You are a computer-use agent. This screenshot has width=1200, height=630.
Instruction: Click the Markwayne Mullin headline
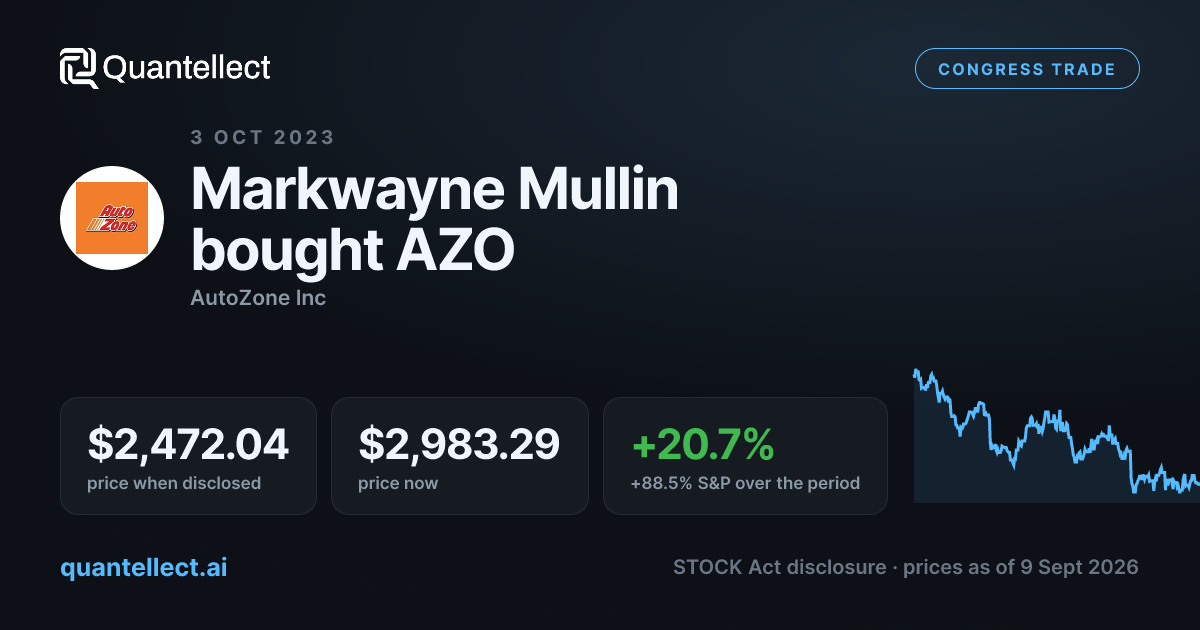point(435,189)
